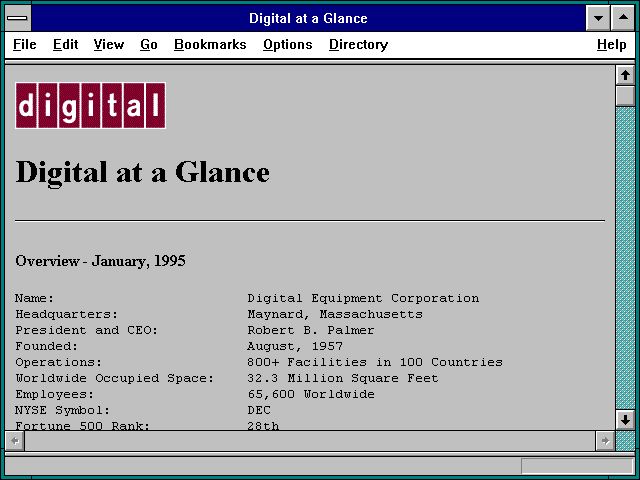Click 'Overview - January, 1995' subheading
Image resolution: width=640 pixels, height=480 pixels.
[x=100, y=261]
